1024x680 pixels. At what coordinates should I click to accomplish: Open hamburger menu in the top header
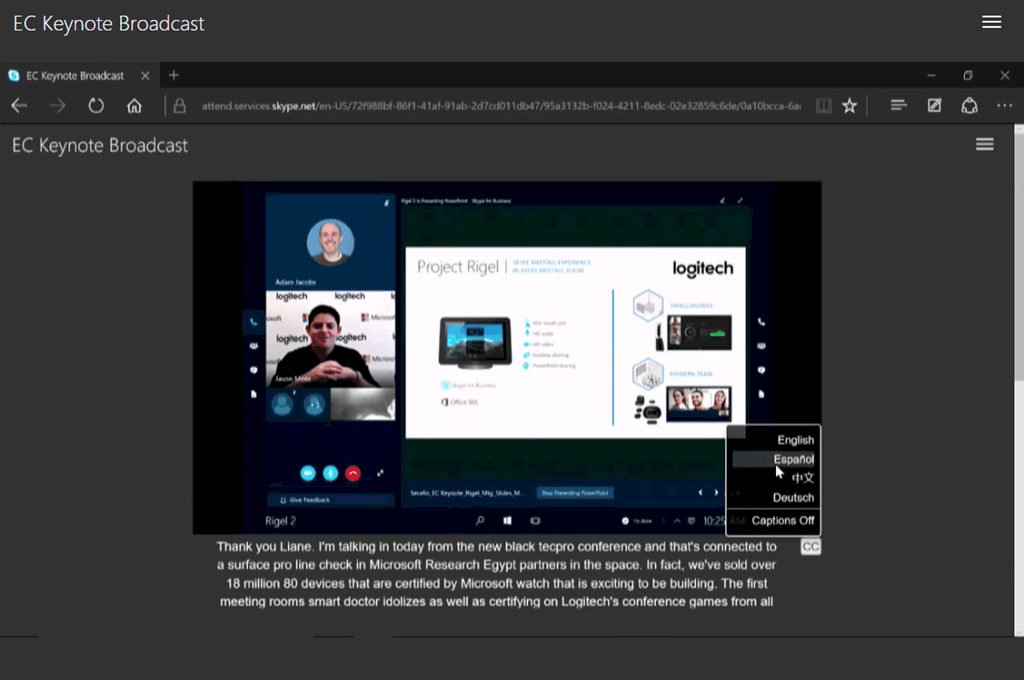point(991,23)
